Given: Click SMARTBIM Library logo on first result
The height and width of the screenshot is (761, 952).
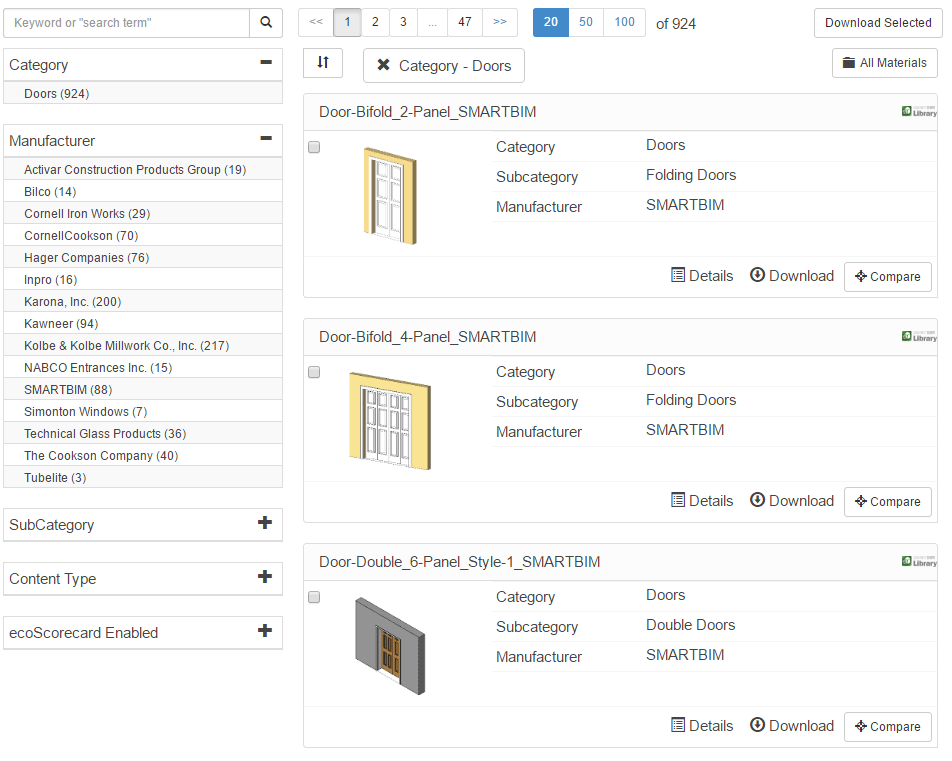Looking at the screenshot, I should coord(918,112).
